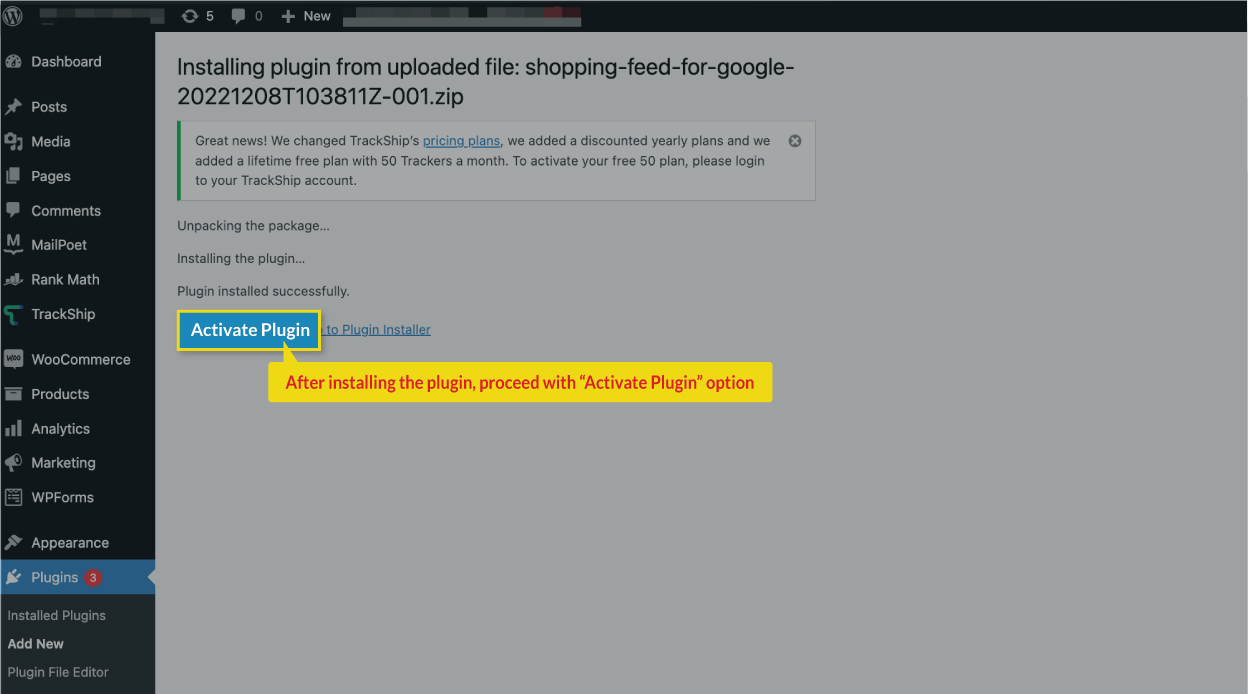Screen dimensions: 1248x694
Task: Click the Activate Plugin button
Action: [250, 330]
